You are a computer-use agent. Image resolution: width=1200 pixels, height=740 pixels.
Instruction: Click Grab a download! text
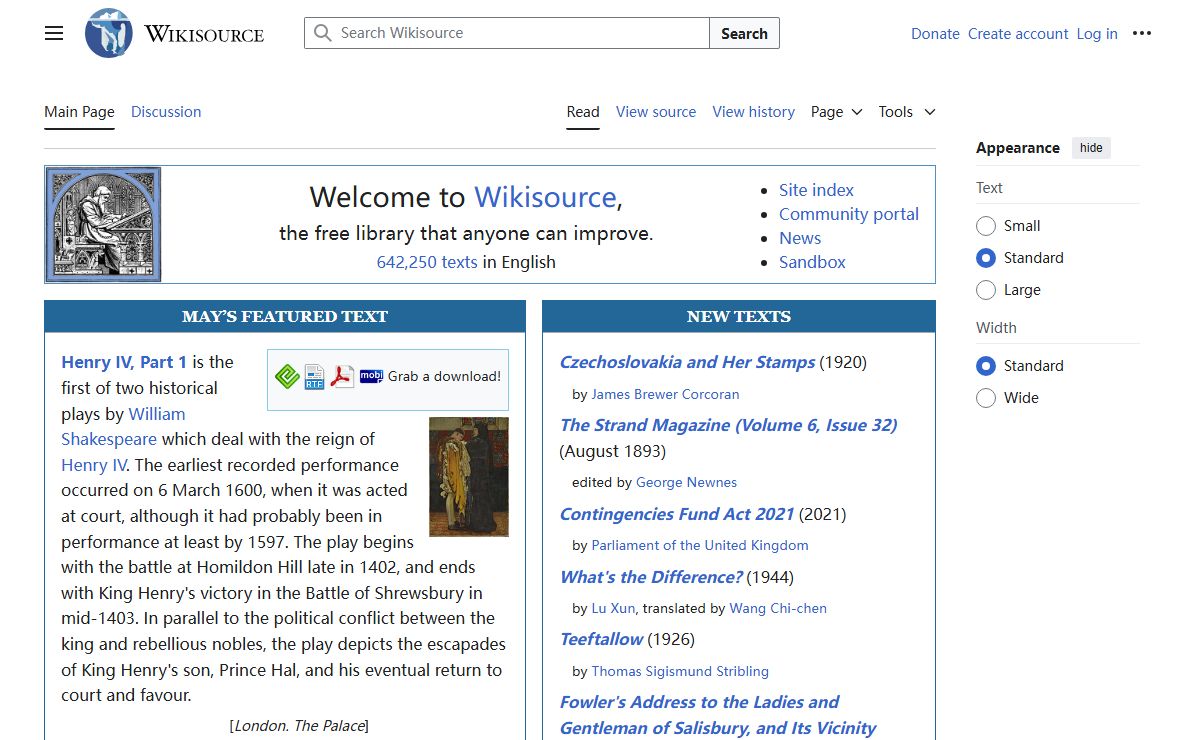[444, 376]
